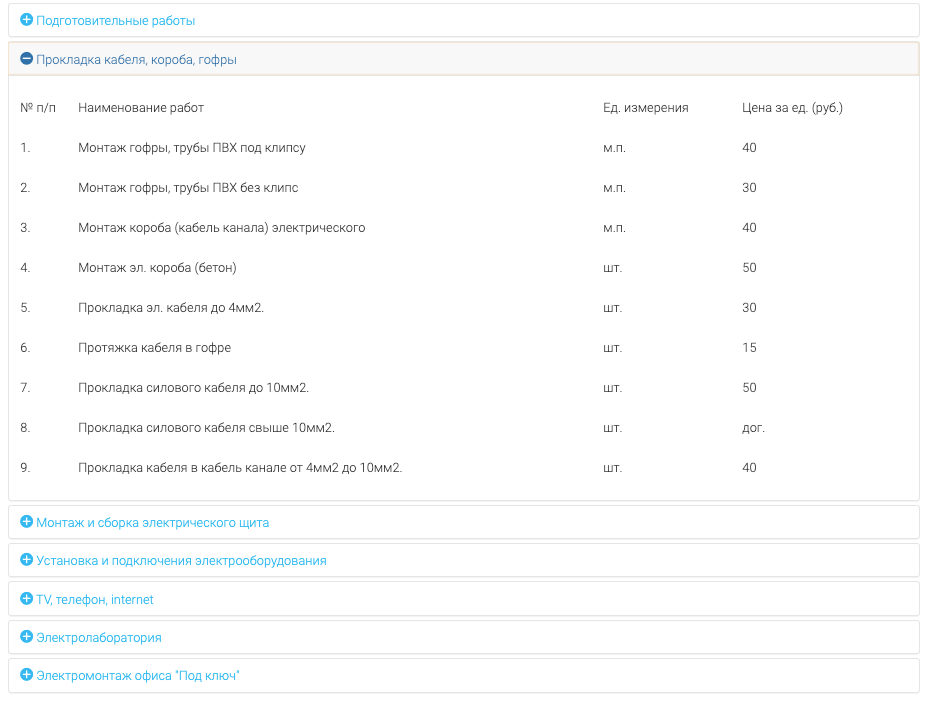
Task: Click plus icon beside TV, телефон, internet
Action: 27,599
